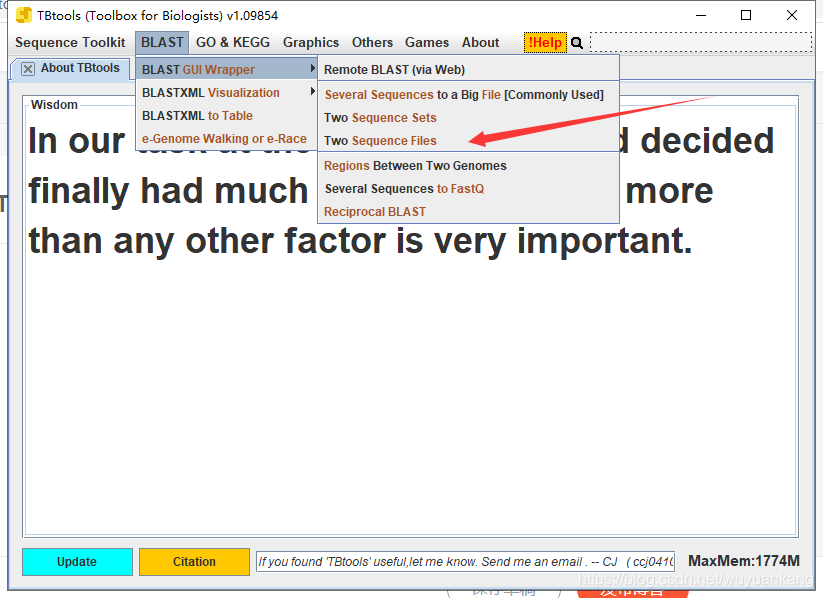Choose e-Genome Walking or e-Race
The height and width of the screenshot is (598, 823).
click(x=226, y=139)
